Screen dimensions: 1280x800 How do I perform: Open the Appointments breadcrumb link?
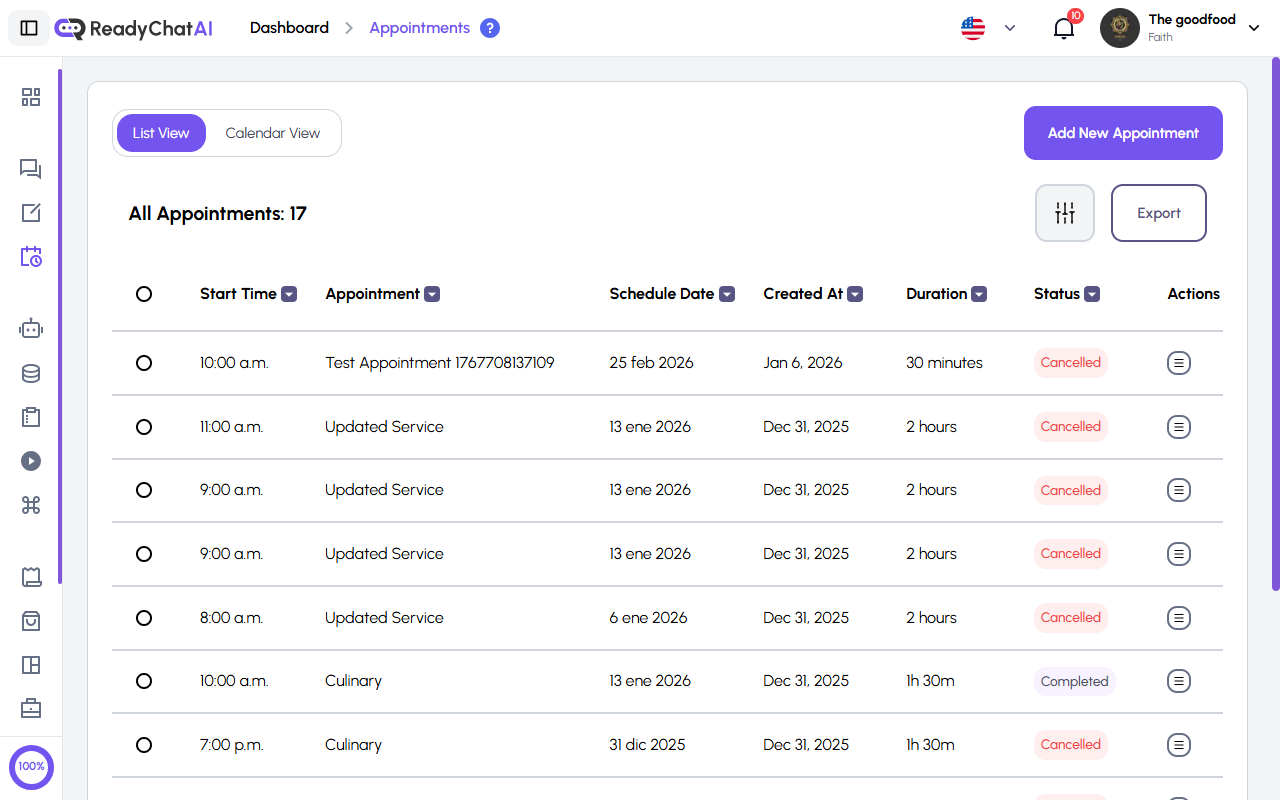coord(420,27)
